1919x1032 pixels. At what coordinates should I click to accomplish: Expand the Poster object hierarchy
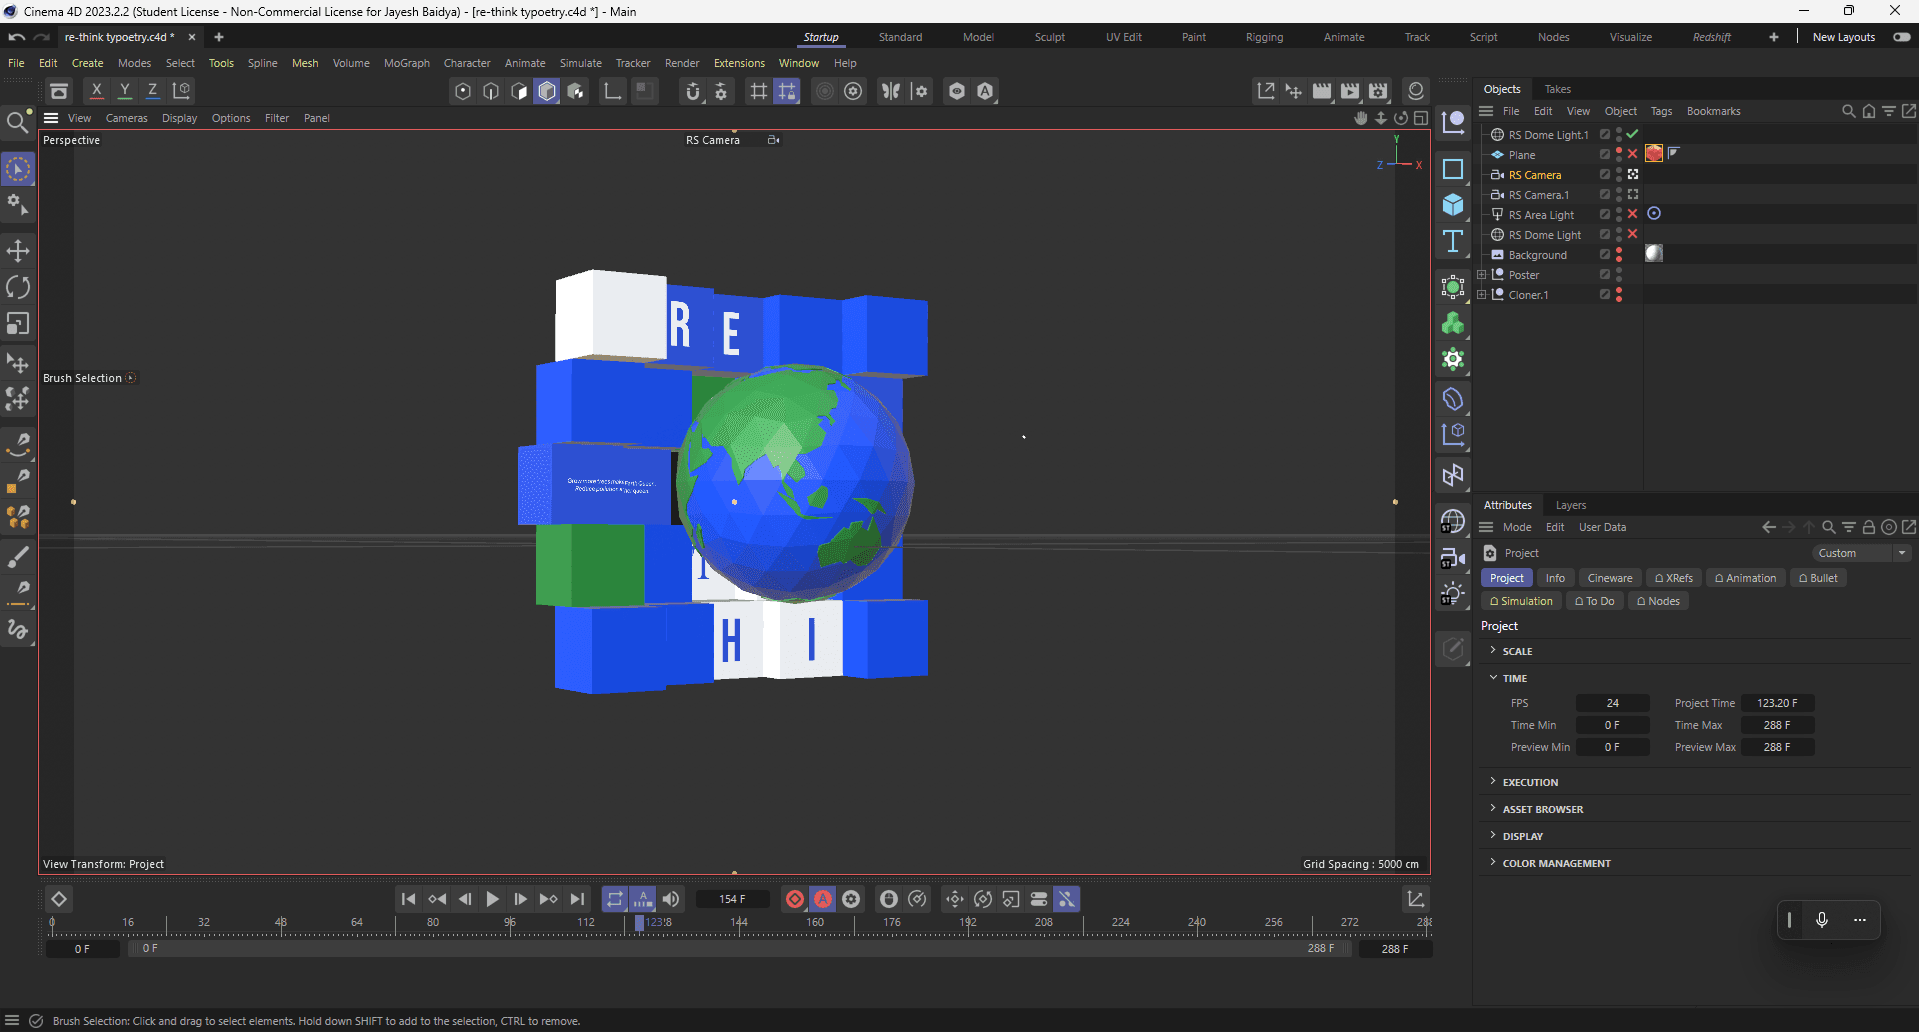(1482, 275)
